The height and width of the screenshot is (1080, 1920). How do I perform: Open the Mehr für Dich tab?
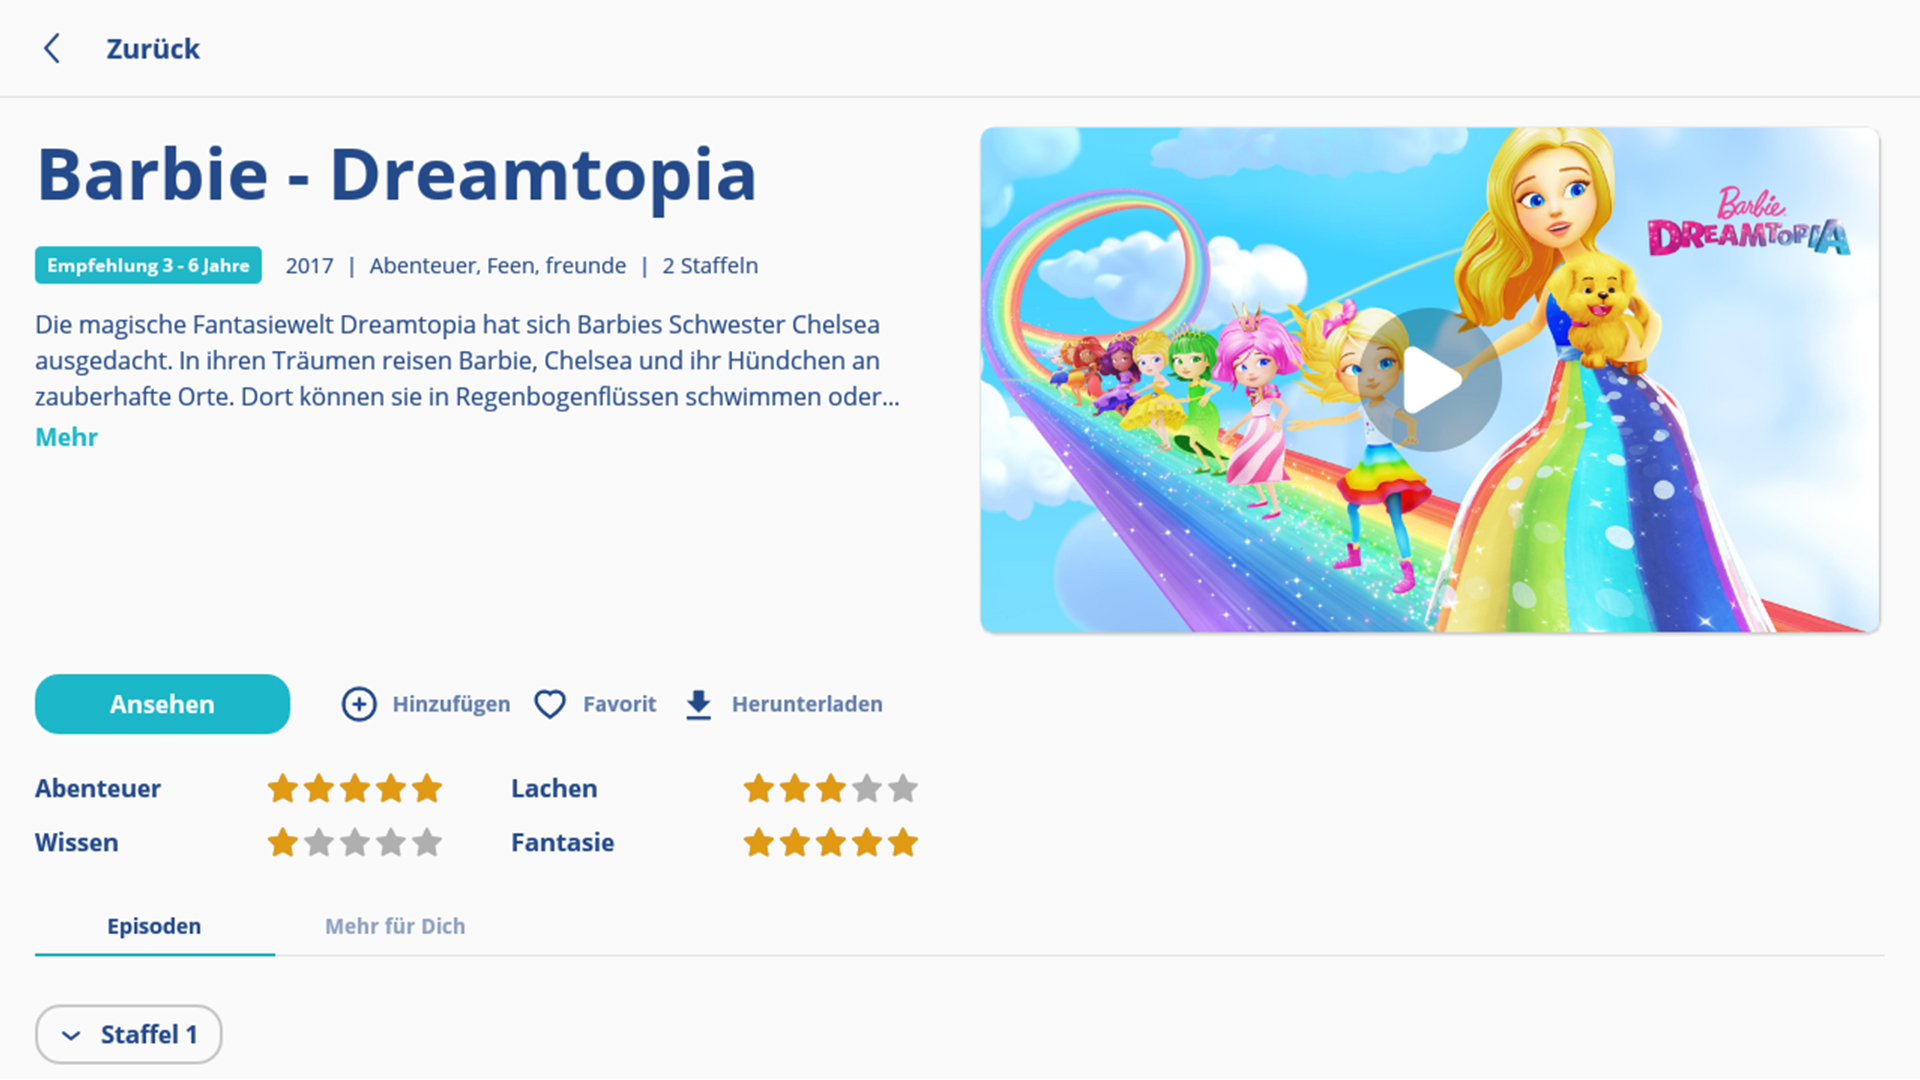395,926
